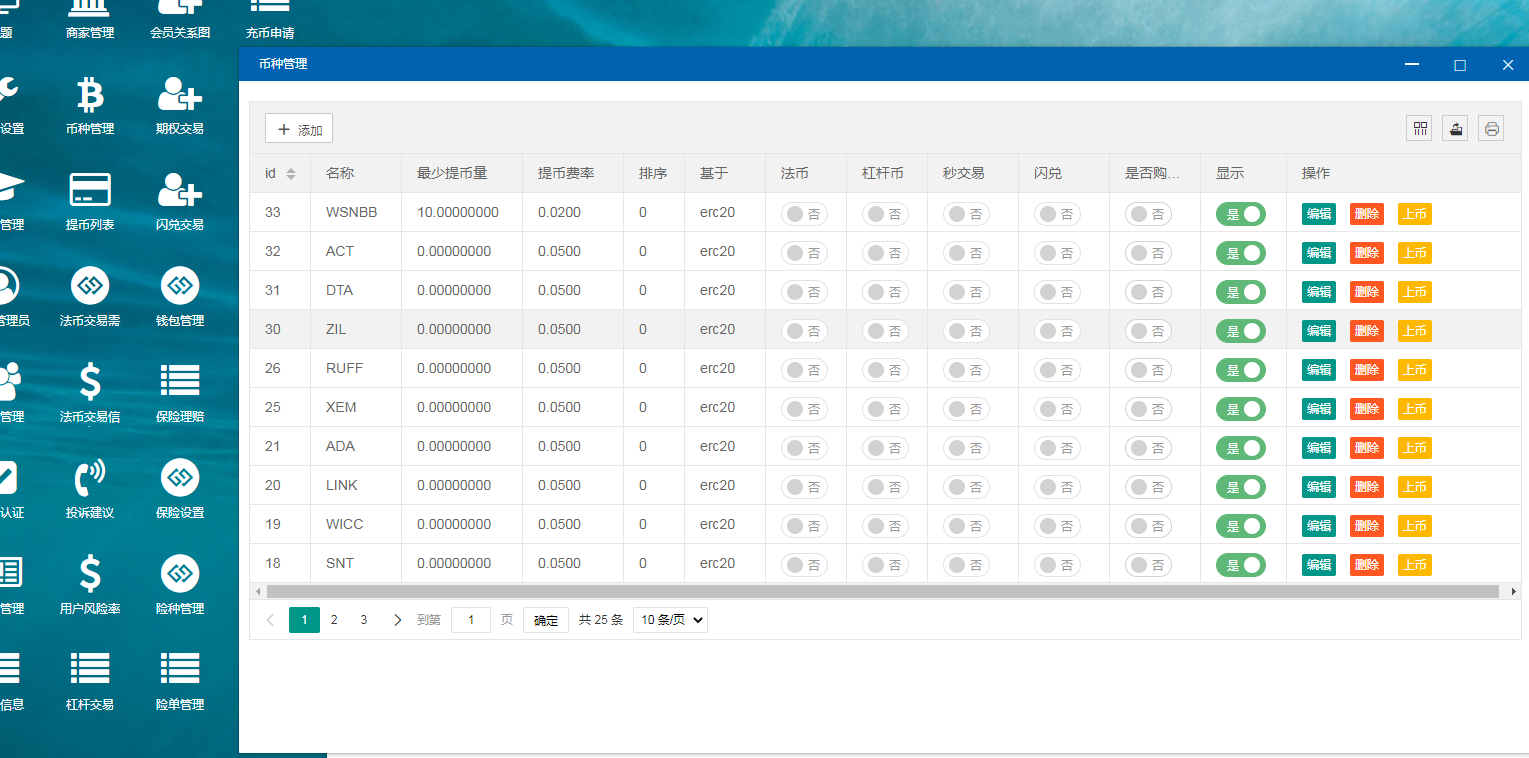
Task: Open the 10 条/页 page size dropdown
Action: pos(670,620)
